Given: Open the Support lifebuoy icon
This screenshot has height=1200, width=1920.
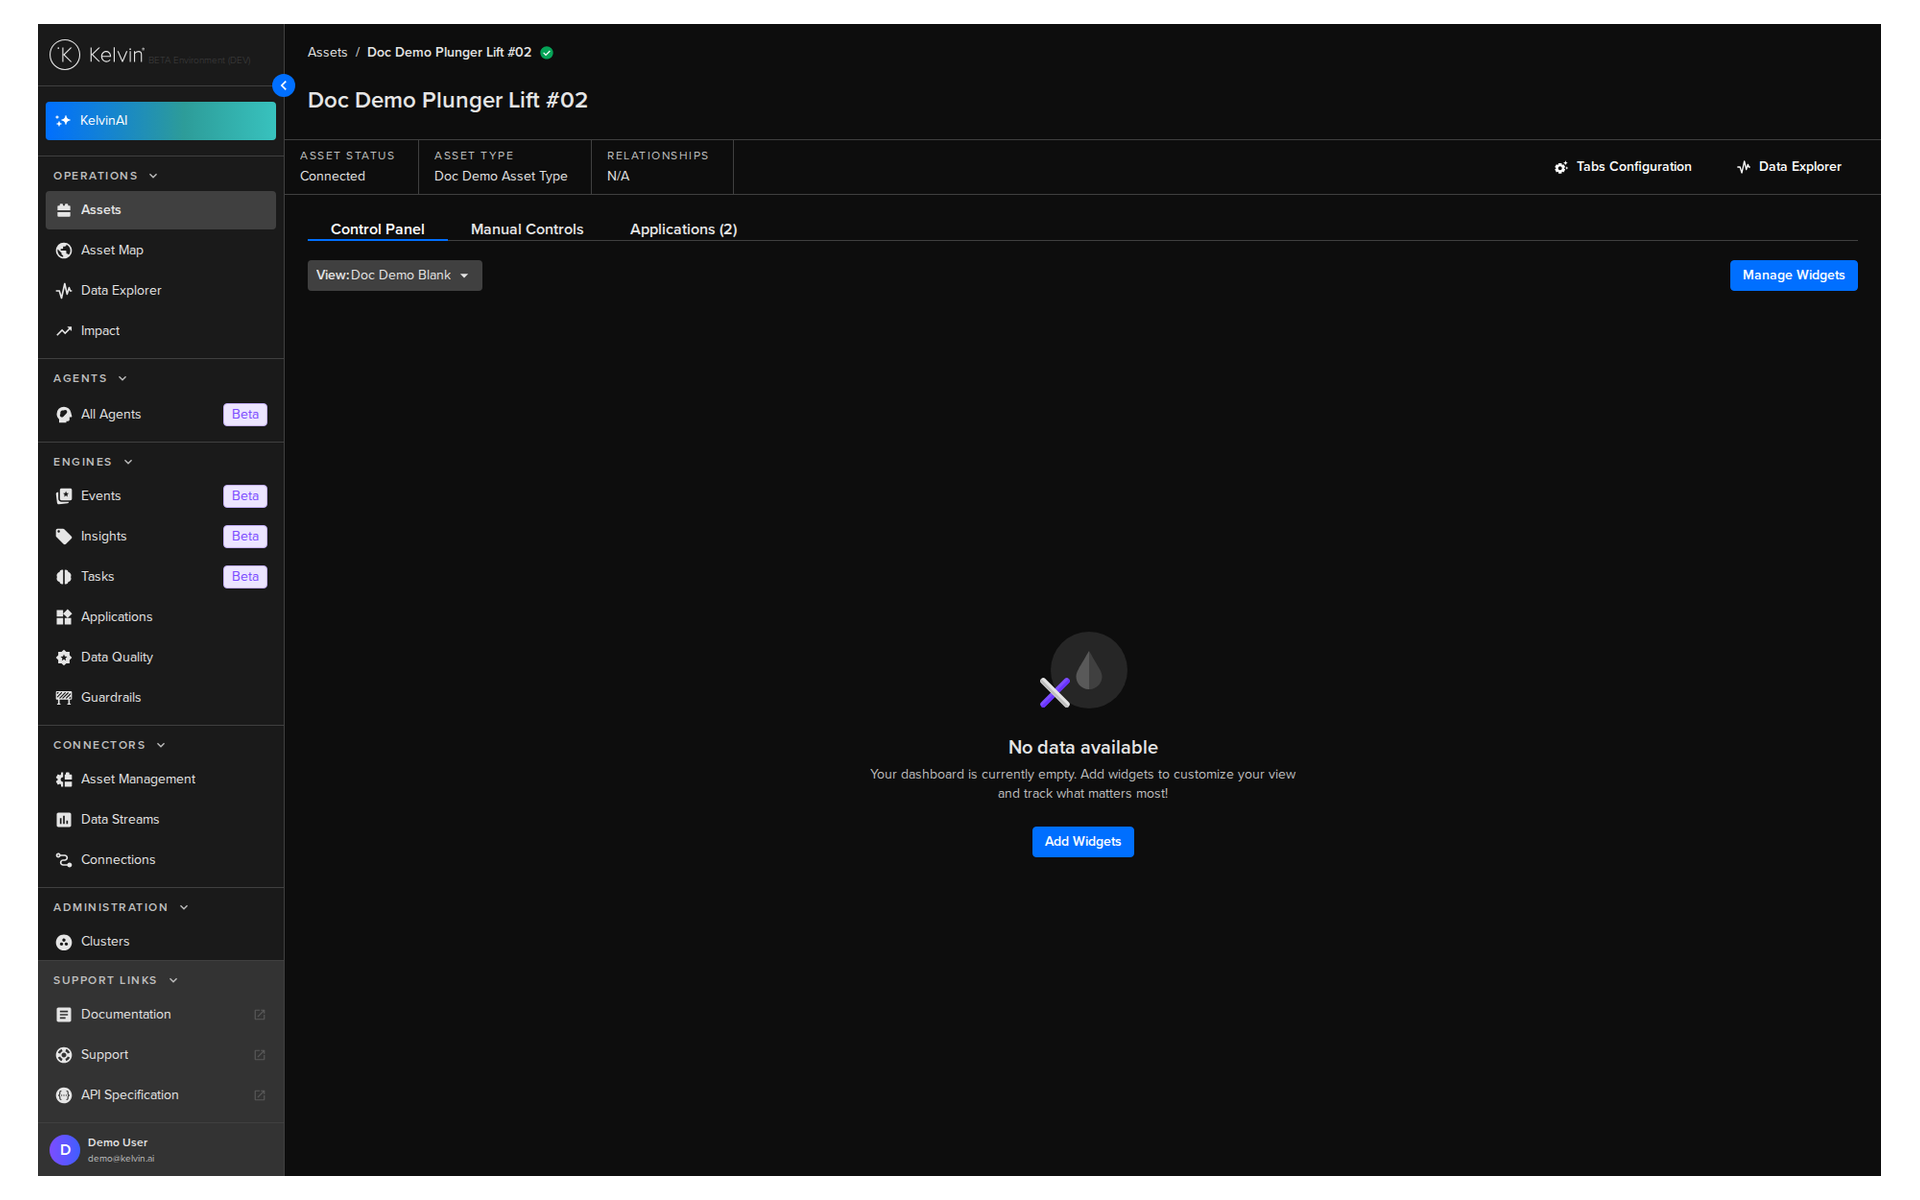Looking at the screenshot, I should click(64, 1055).
